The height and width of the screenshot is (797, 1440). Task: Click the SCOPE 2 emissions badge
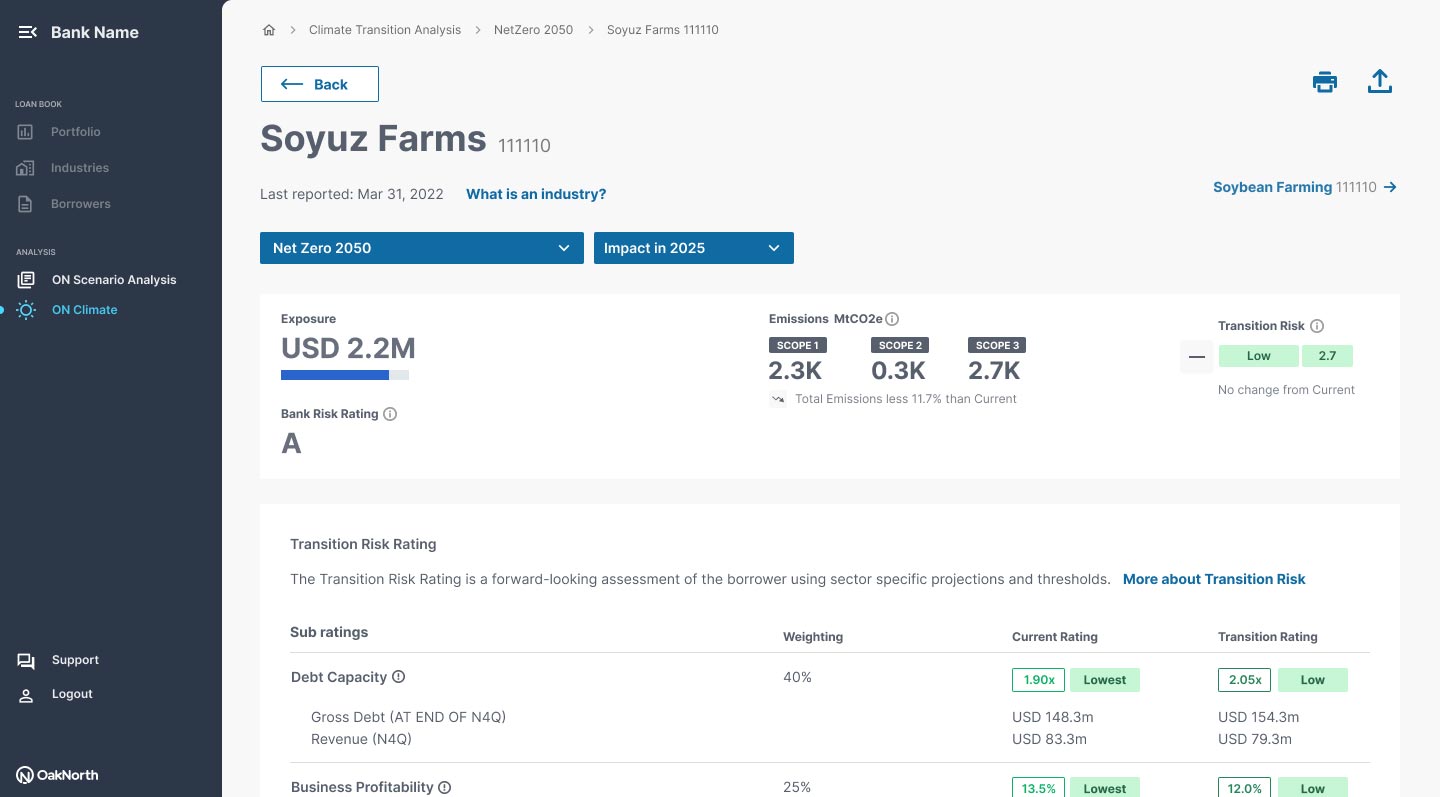[899, 345]
